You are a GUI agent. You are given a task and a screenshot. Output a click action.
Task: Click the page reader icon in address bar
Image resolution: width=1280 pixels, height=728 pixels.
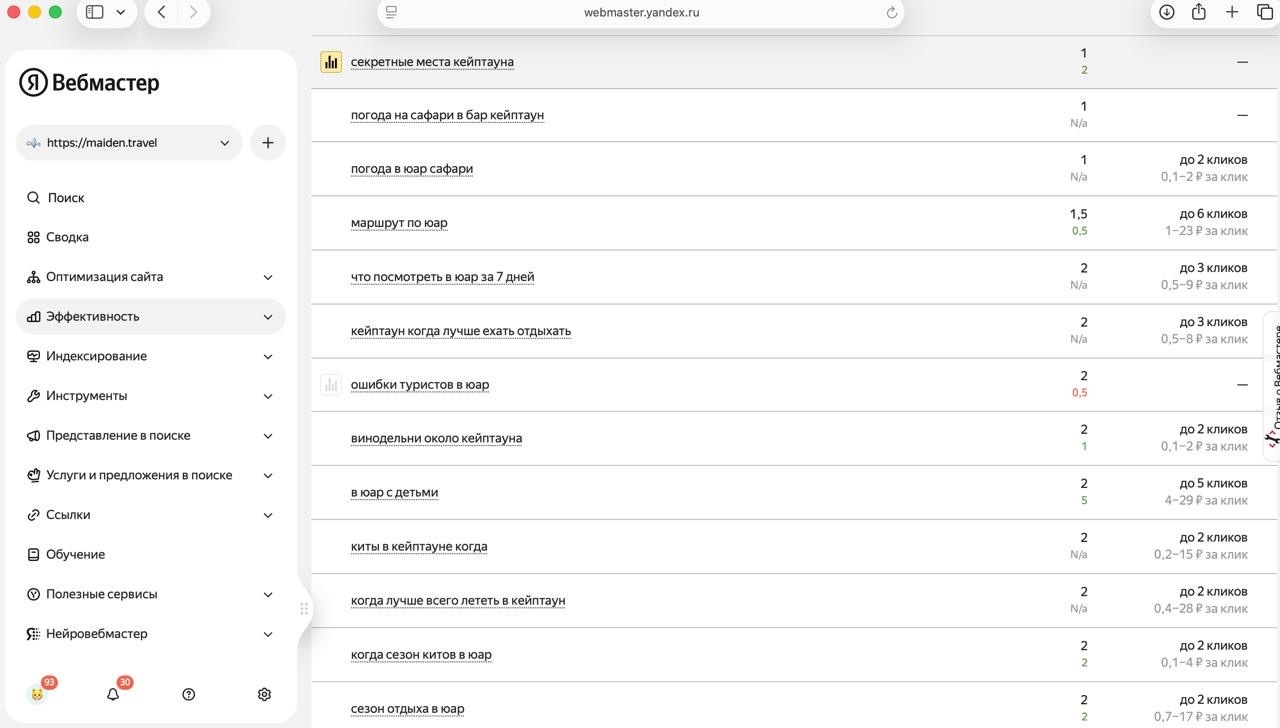coord(392,12)
